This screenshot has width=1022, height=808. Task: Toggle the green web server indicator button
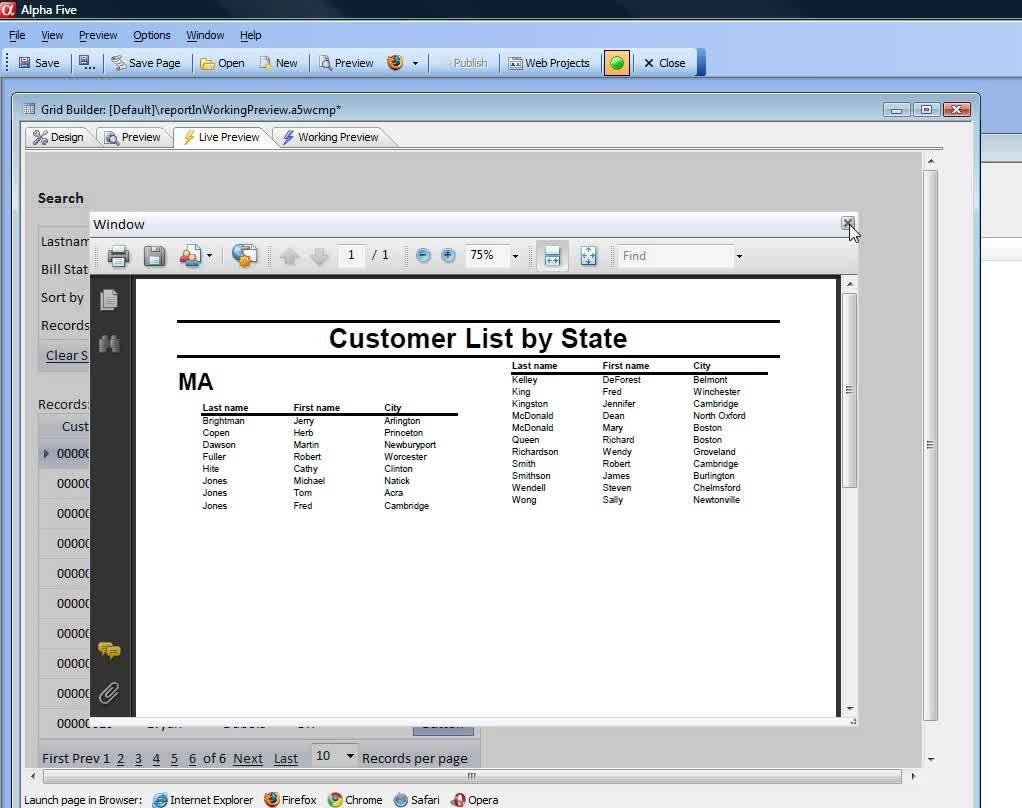[x=617, y=63]
